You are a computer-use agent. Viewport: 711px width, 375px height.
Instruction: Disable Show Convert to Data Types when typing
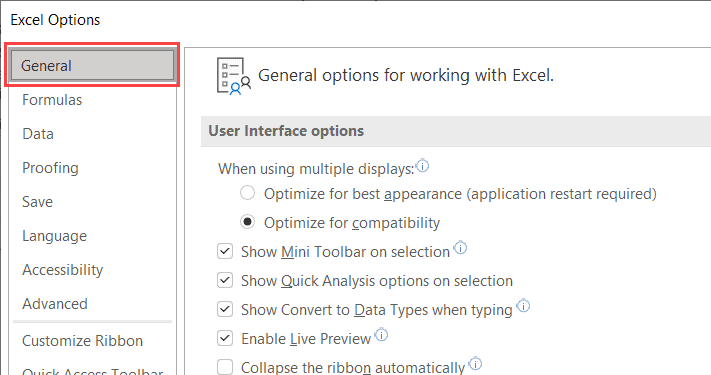(225, 309)
